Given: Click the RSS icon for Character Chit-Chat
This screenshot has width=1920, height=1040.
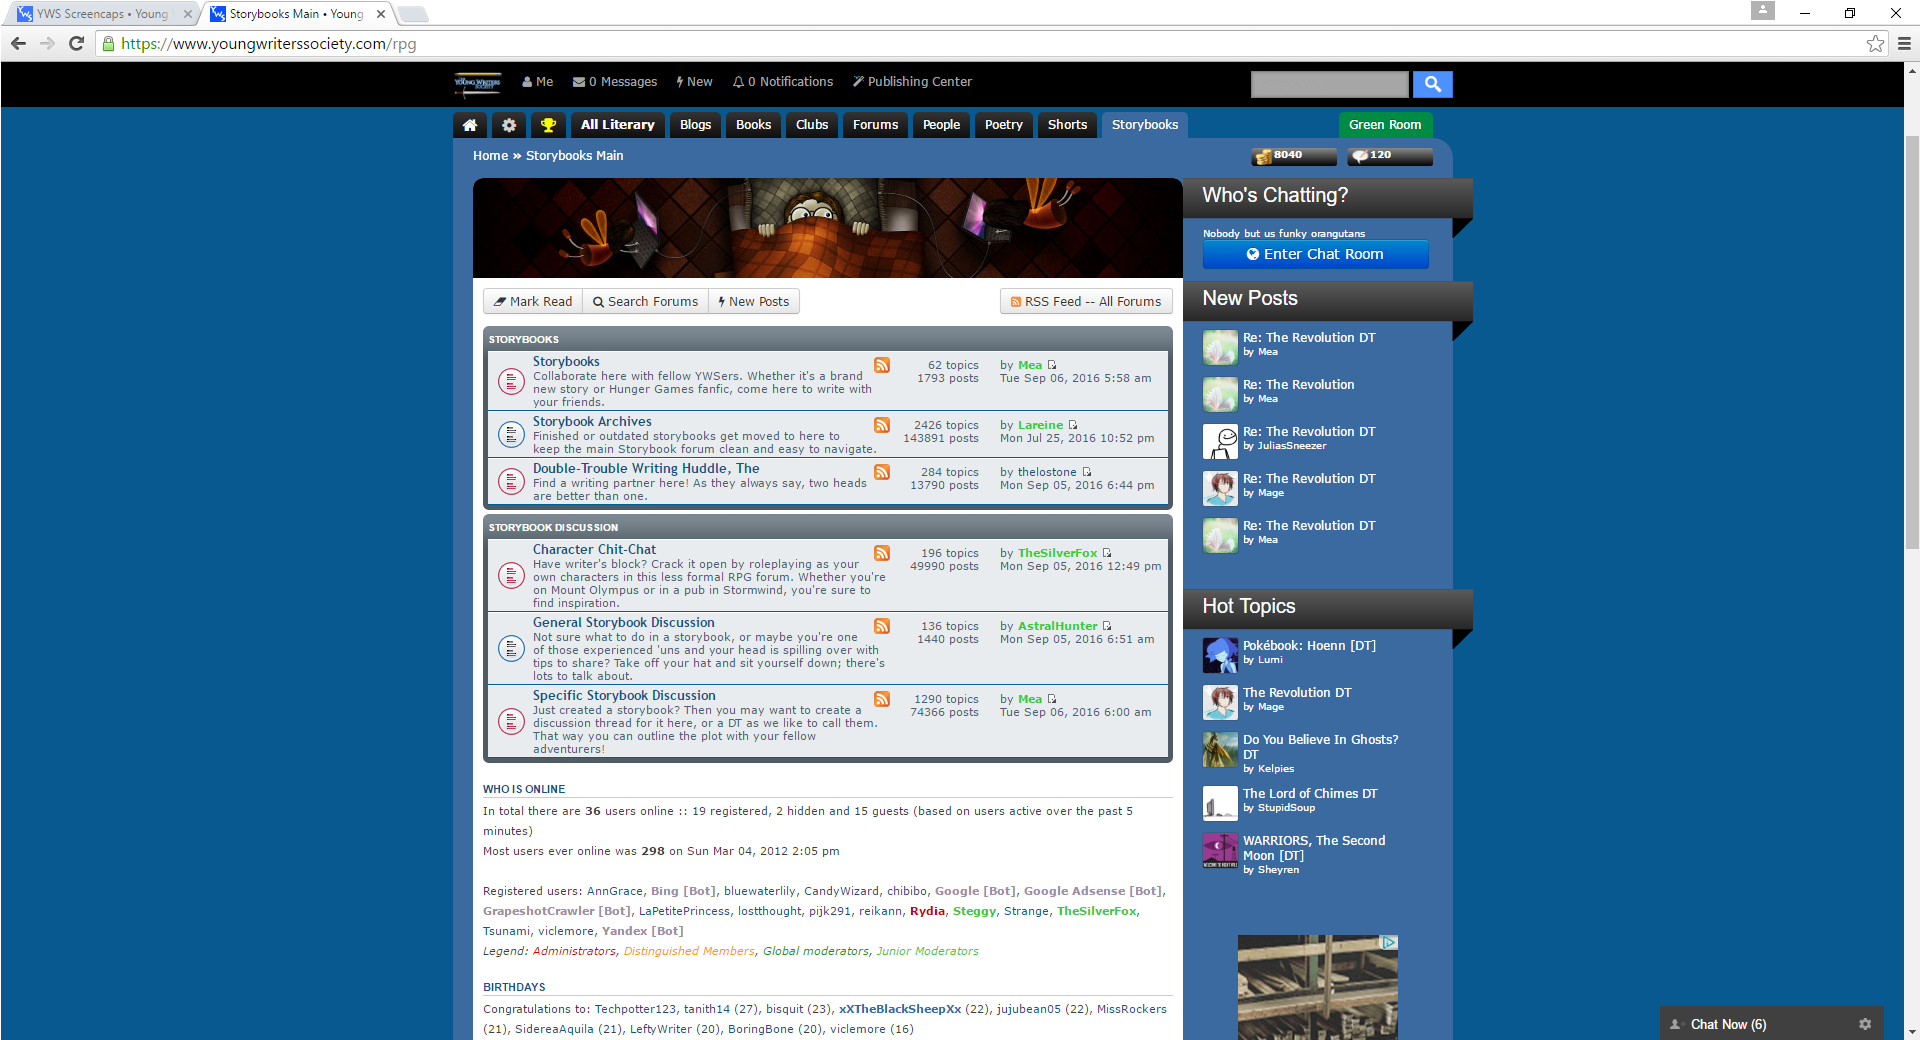Looking at the screenshot, I should [882, 553].
